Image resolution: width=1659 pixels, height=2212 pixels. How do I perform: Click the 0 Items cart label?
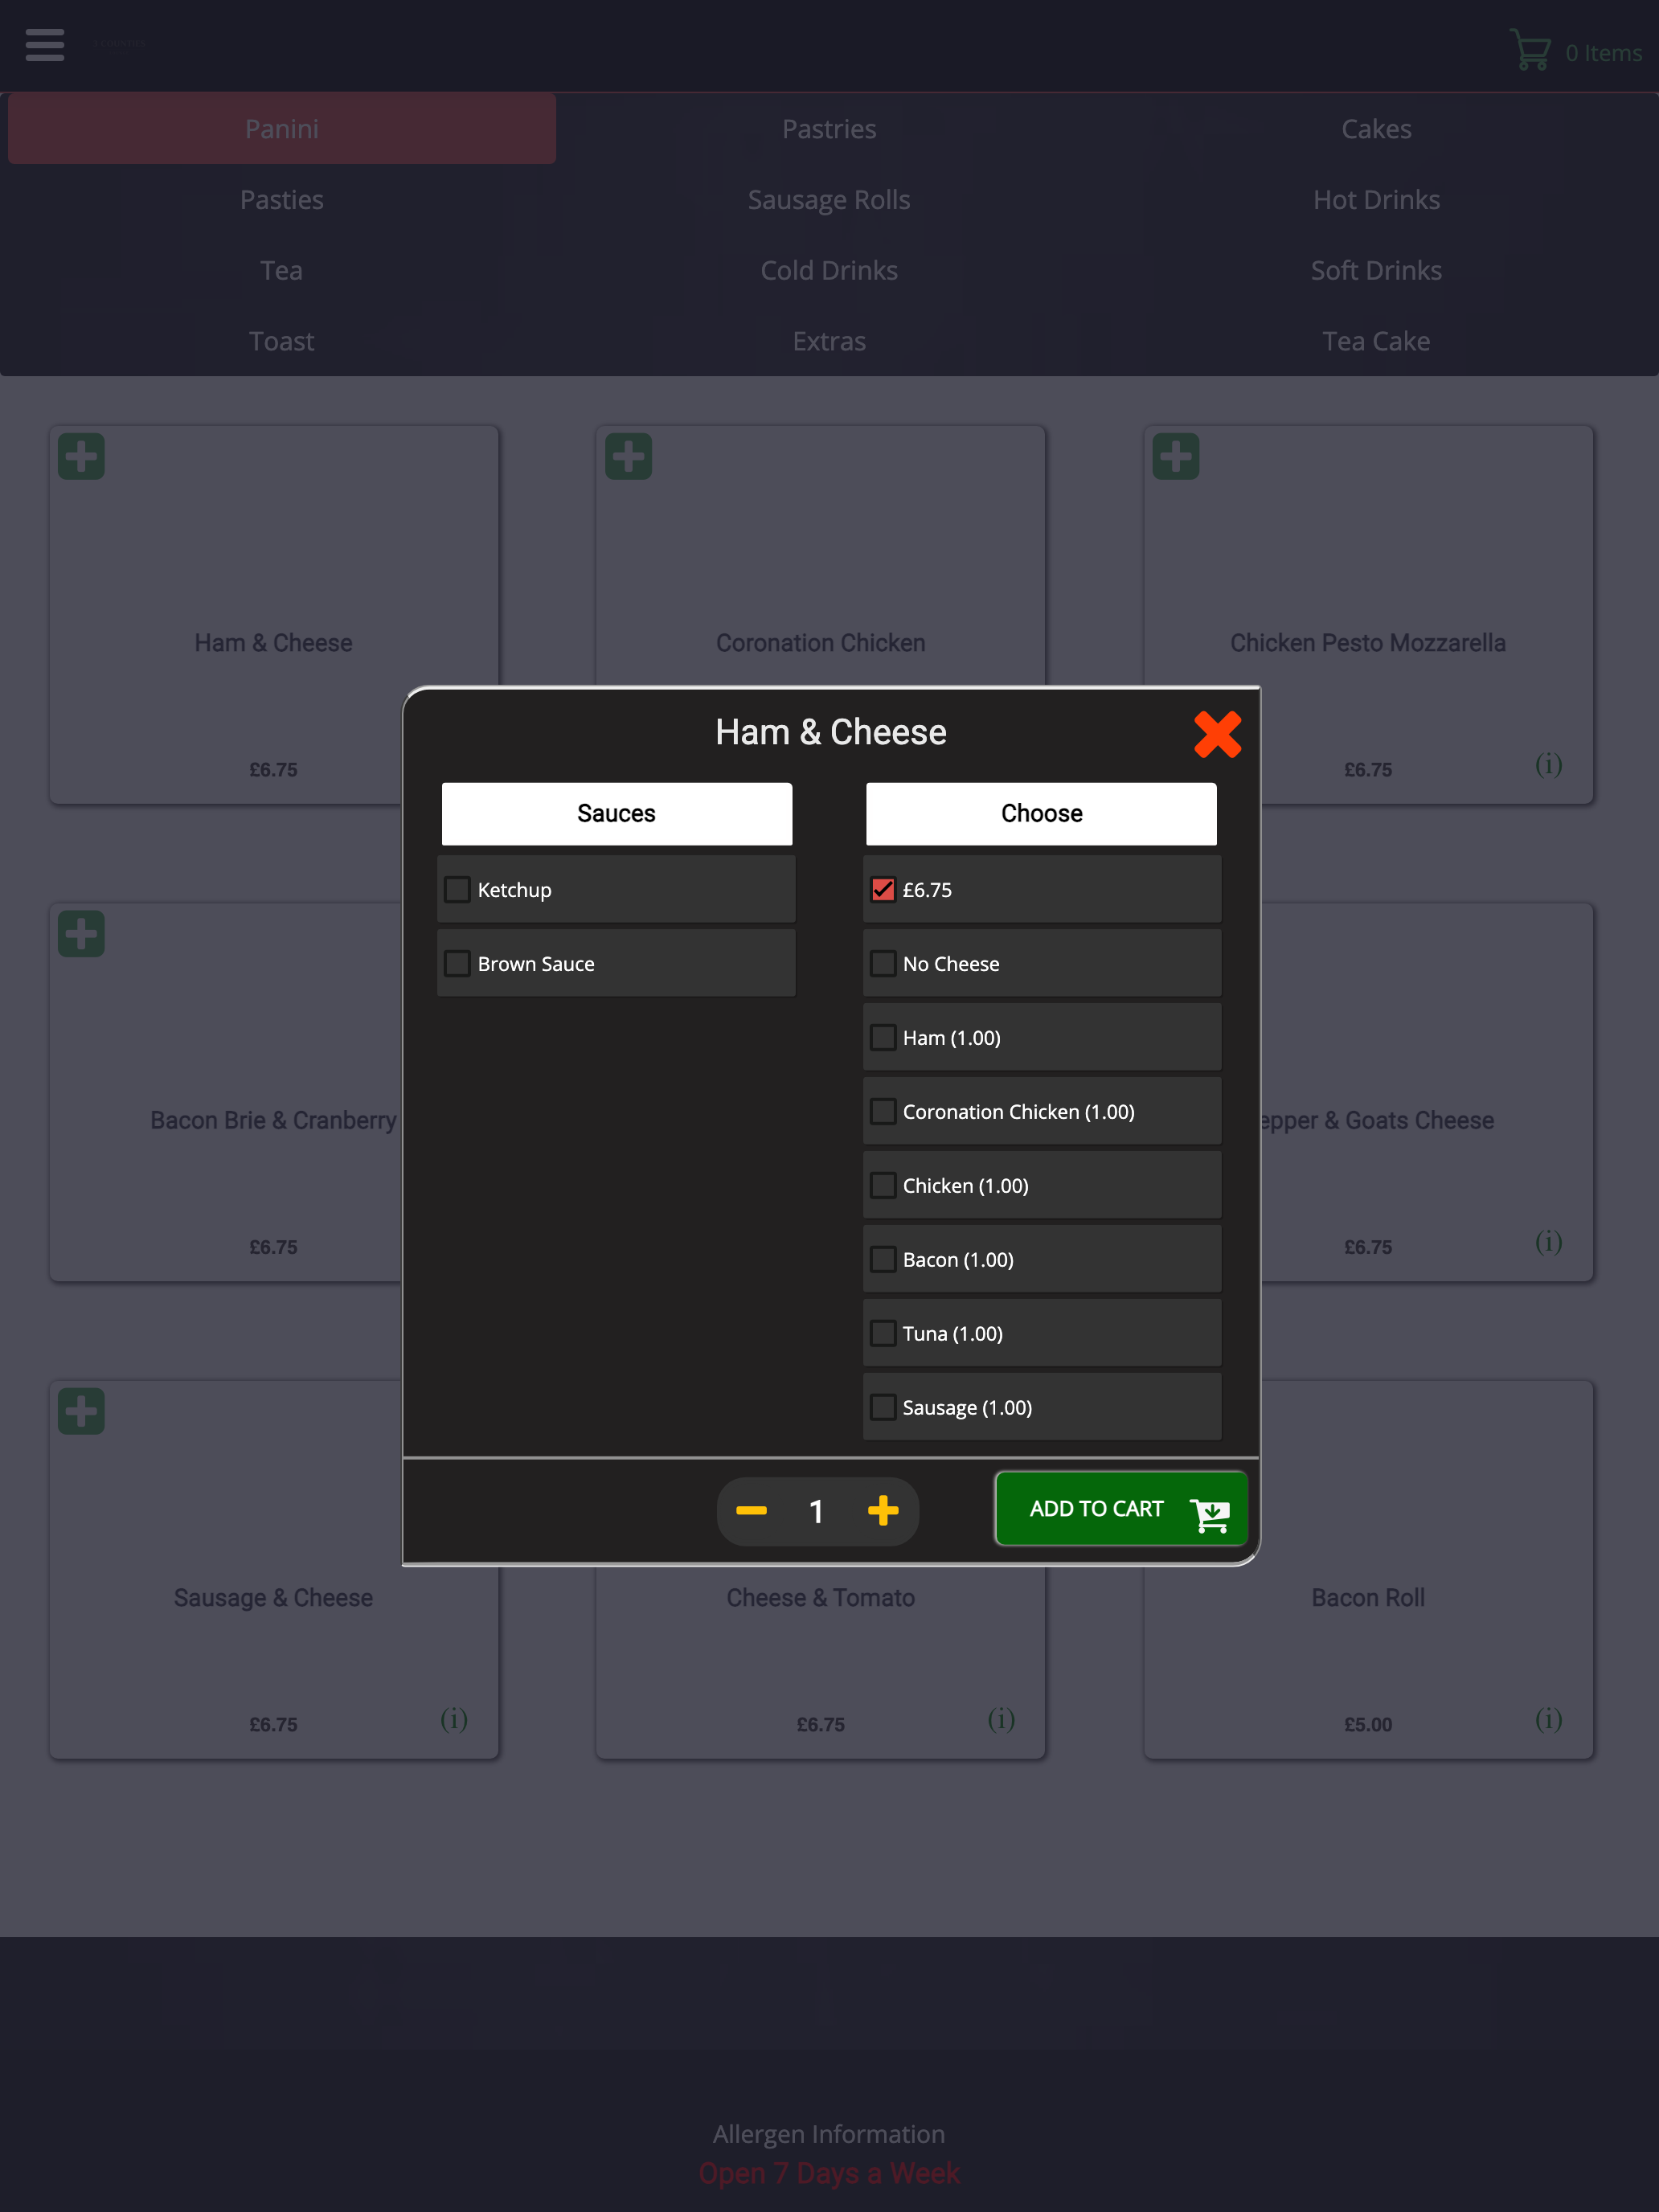click(x=1603, y=53)
